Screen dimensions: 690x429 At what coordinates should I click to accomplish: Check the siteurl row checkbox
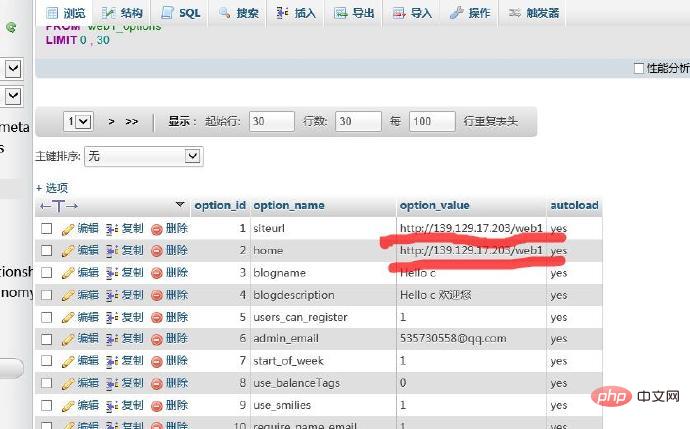tap(46, 228)
